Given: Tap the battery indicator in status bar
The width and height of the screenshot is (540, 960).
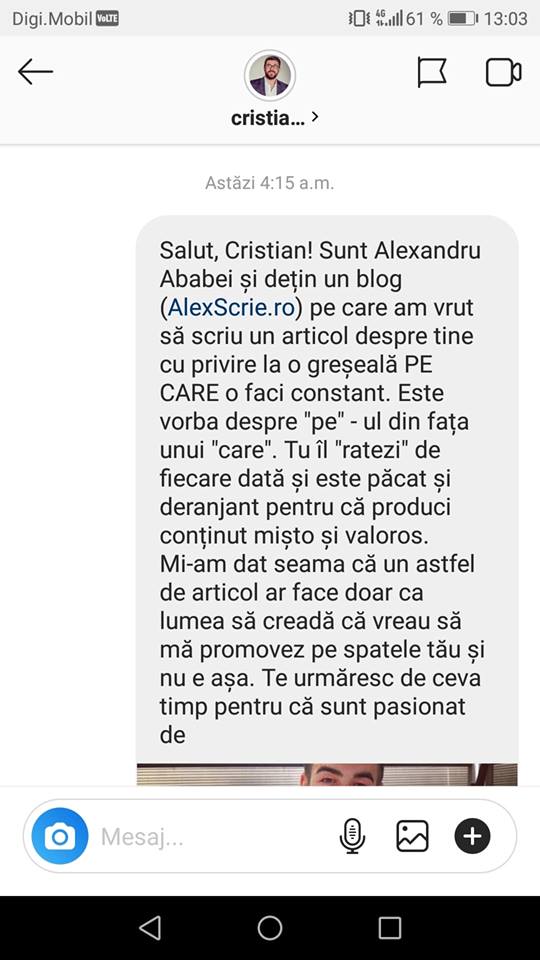Looking at the screenshot, I should (463, 18).
